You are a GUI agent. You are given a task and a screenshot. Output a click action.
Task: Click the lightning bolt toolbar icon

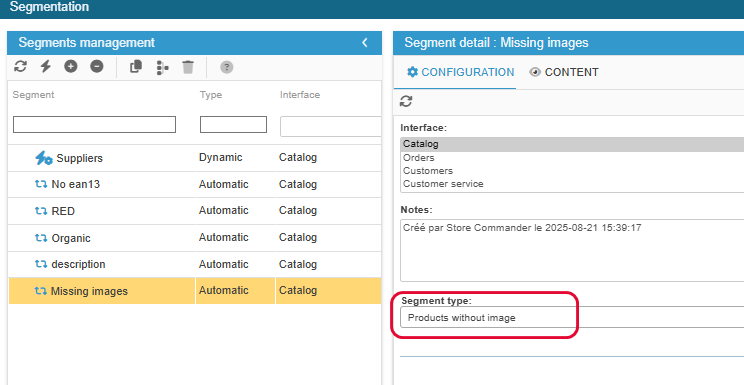tap(46, 66)
